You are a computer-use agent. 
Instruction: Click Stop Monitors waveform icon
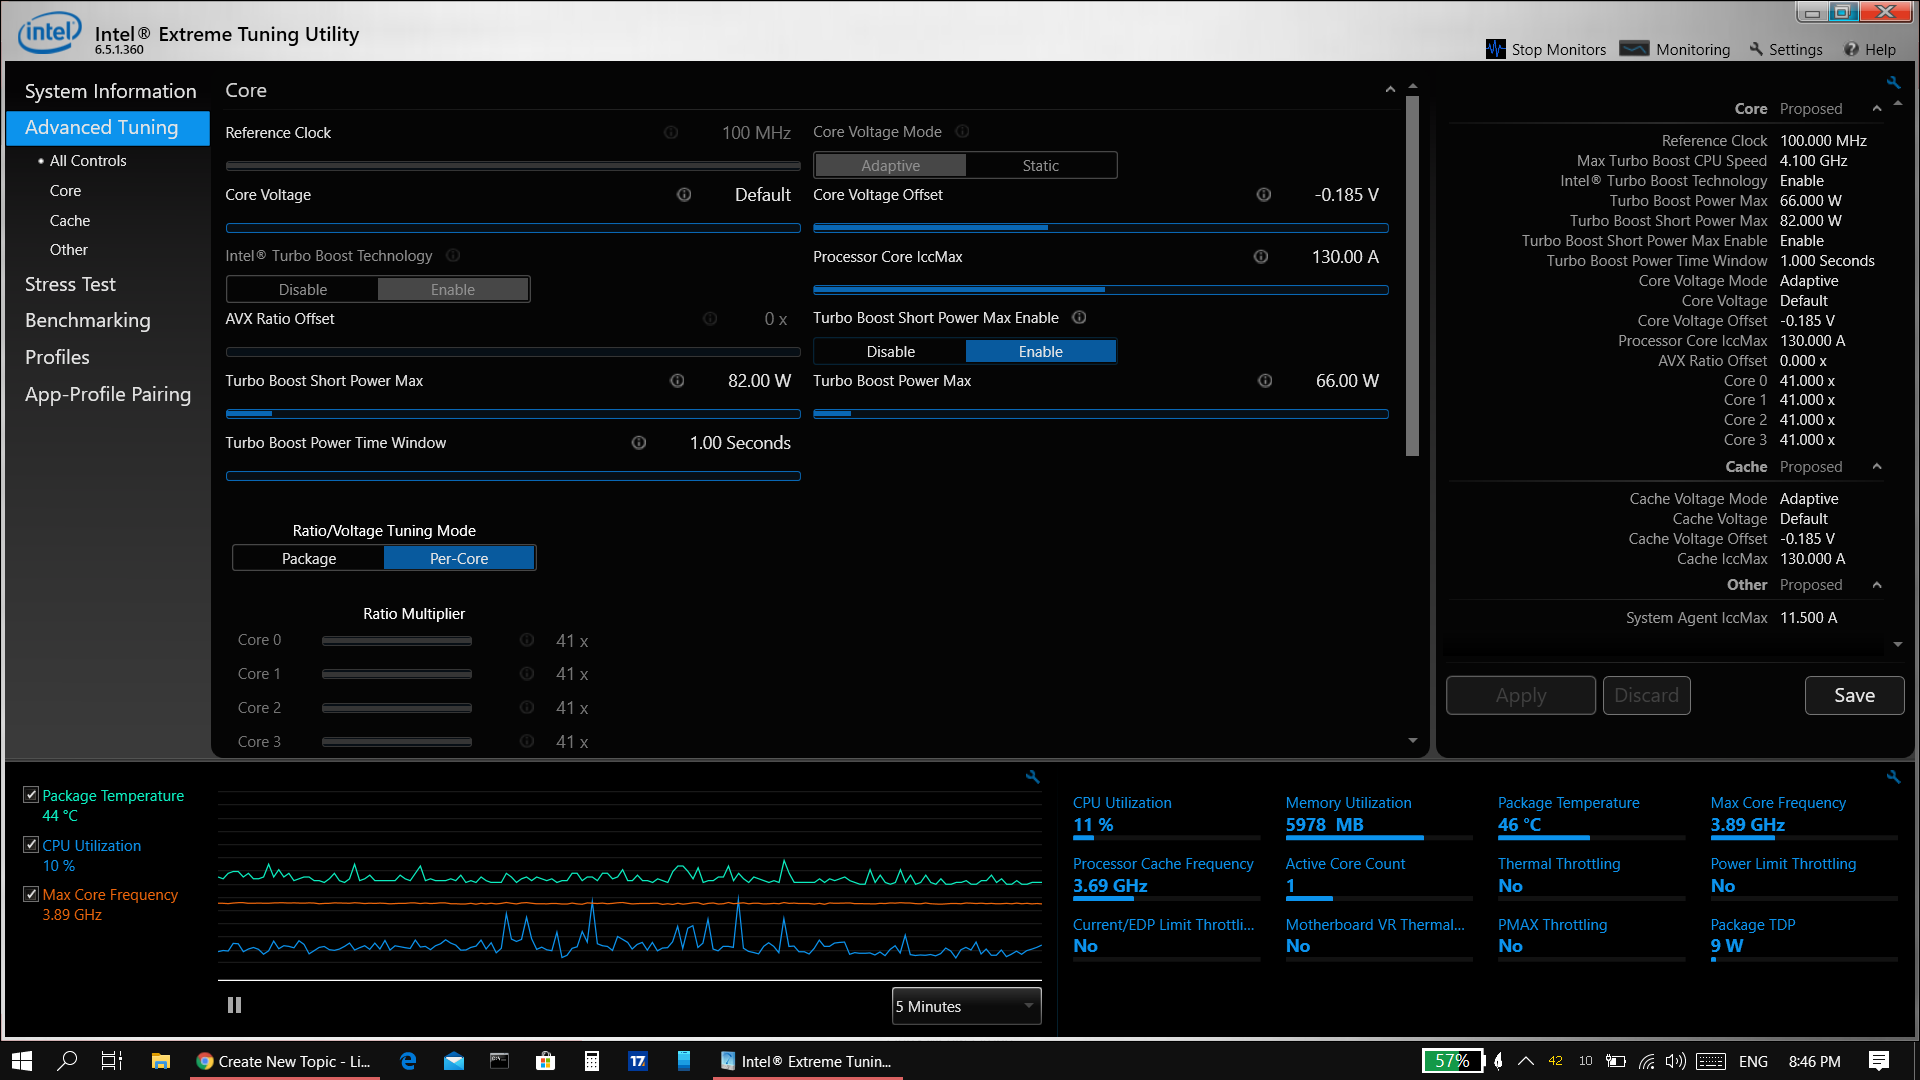click(1495, 49)
